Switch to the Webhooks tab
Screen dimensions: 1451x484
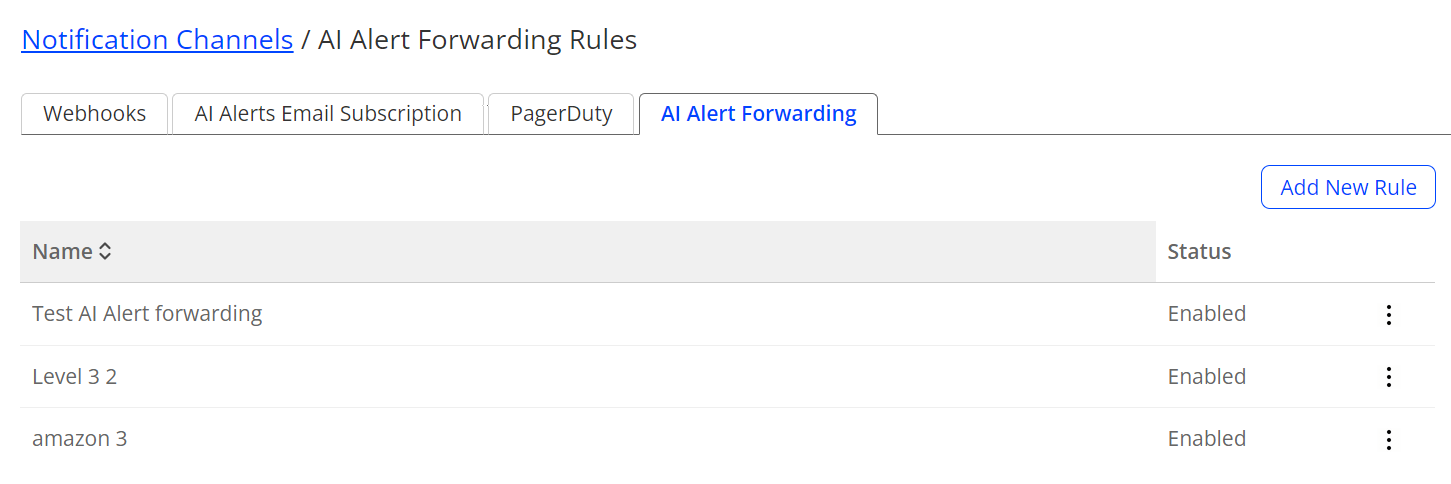tap(94, 114)
